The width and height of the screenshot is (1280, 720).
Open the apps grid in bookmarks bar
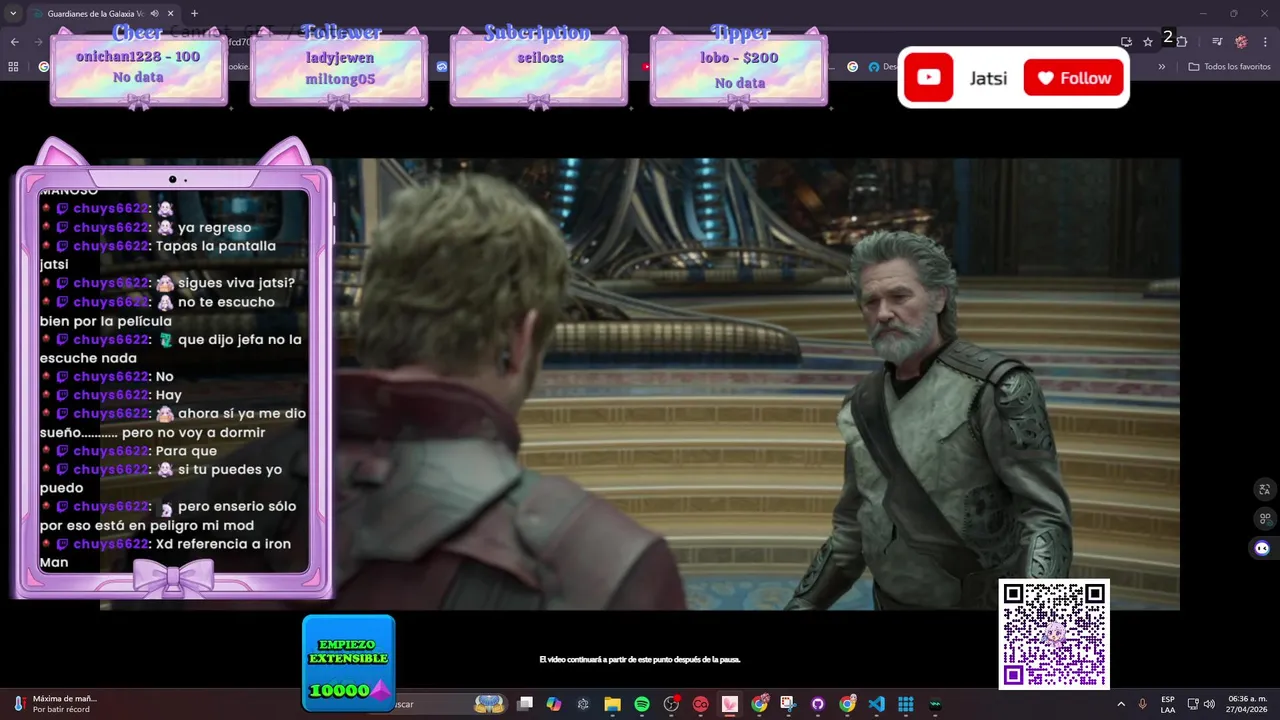[13, 67]
